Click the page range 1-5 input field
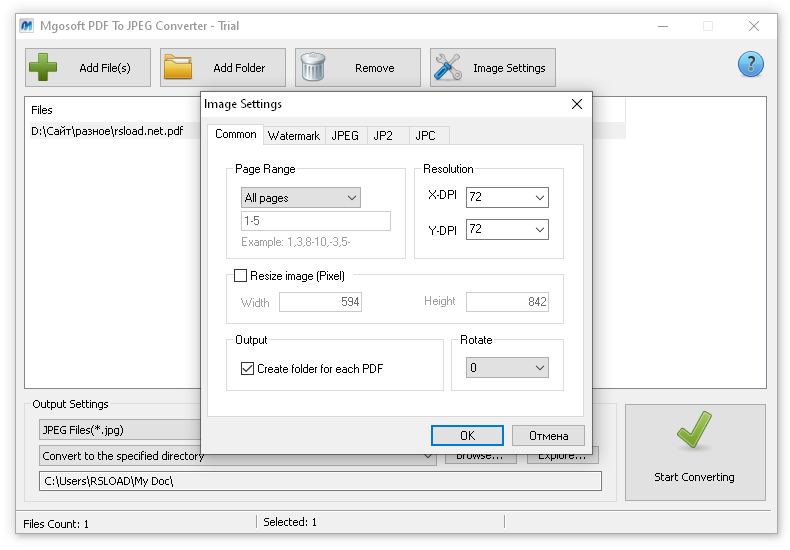Image resolution: width=790 pixels, height=550 pixels. click(316, 221)
